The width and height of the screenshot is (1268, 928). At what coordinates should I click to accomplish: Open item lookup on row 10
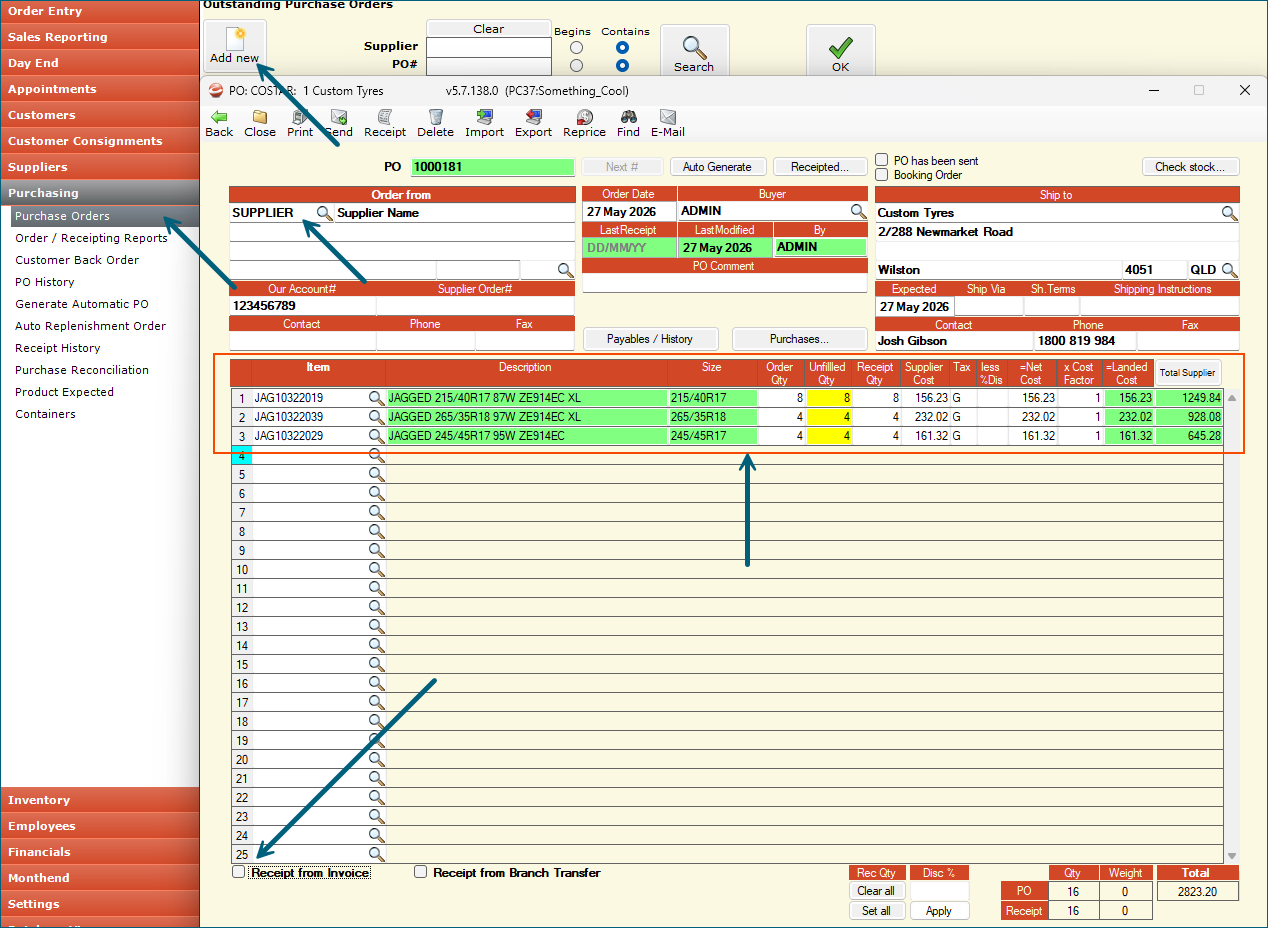pos(376,569)
